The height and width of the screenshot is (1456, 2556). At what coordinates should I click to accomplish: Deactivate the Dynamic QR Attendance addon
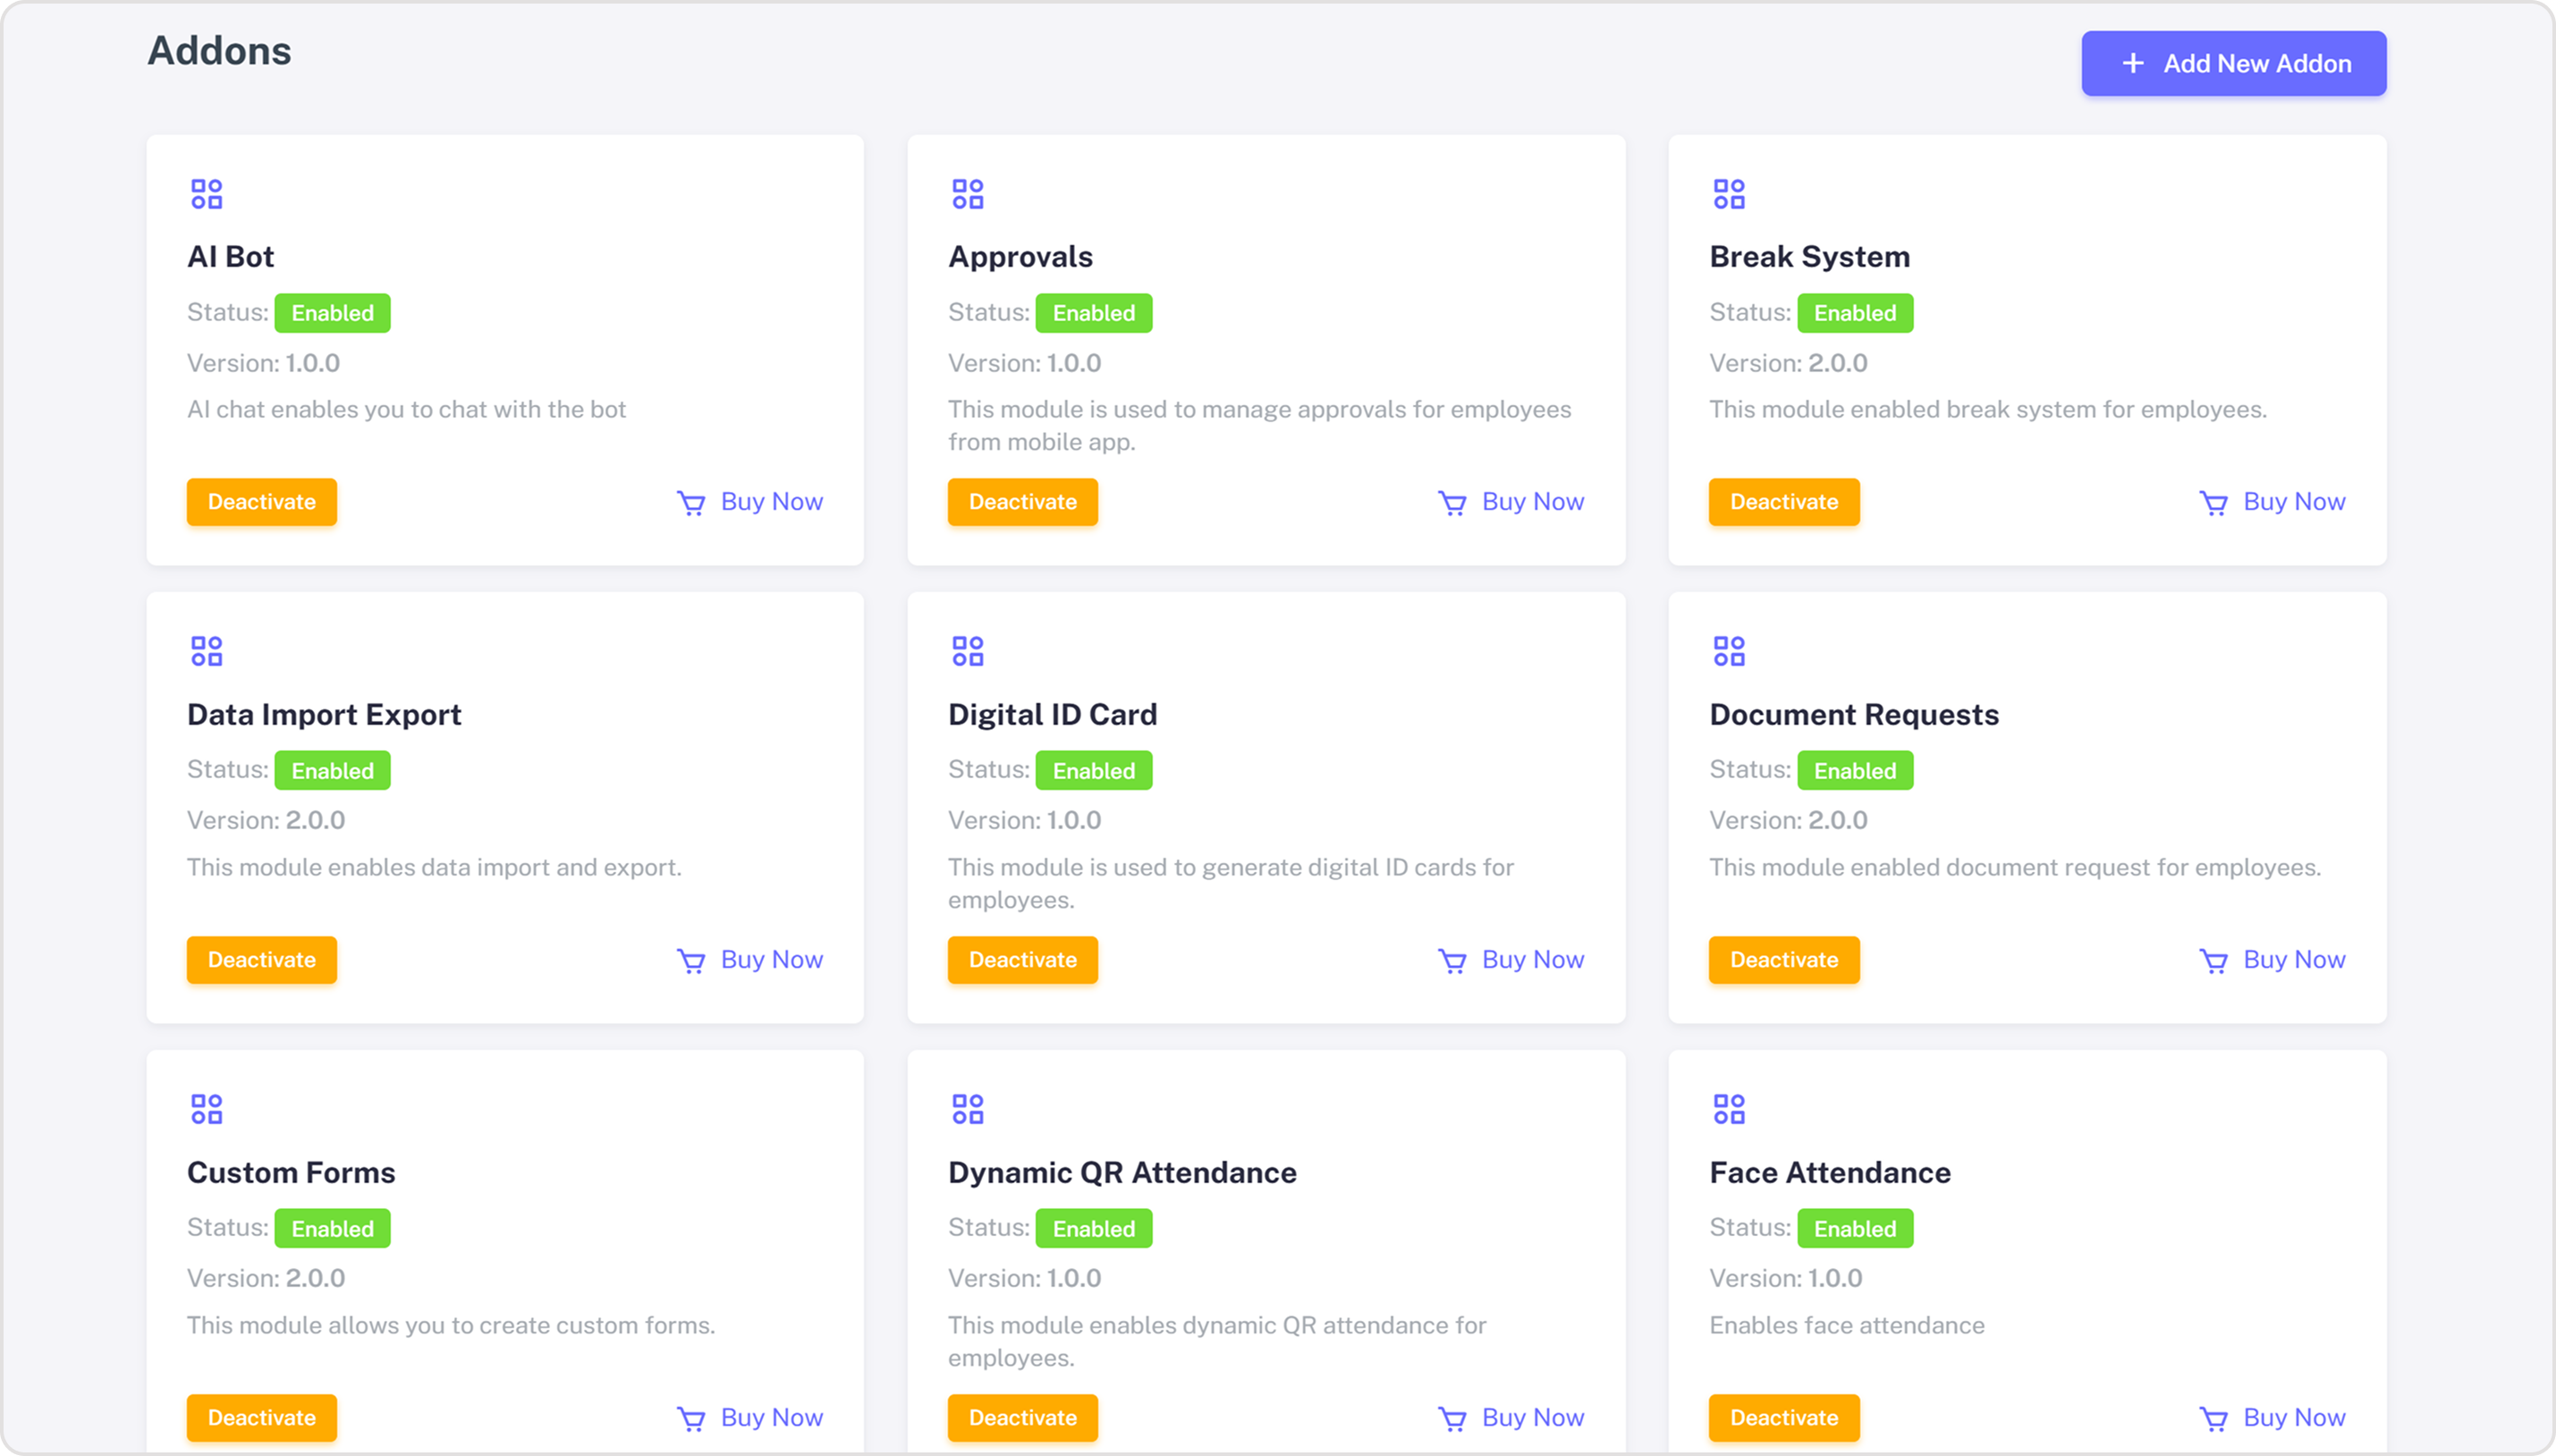coord(1023,1418)
